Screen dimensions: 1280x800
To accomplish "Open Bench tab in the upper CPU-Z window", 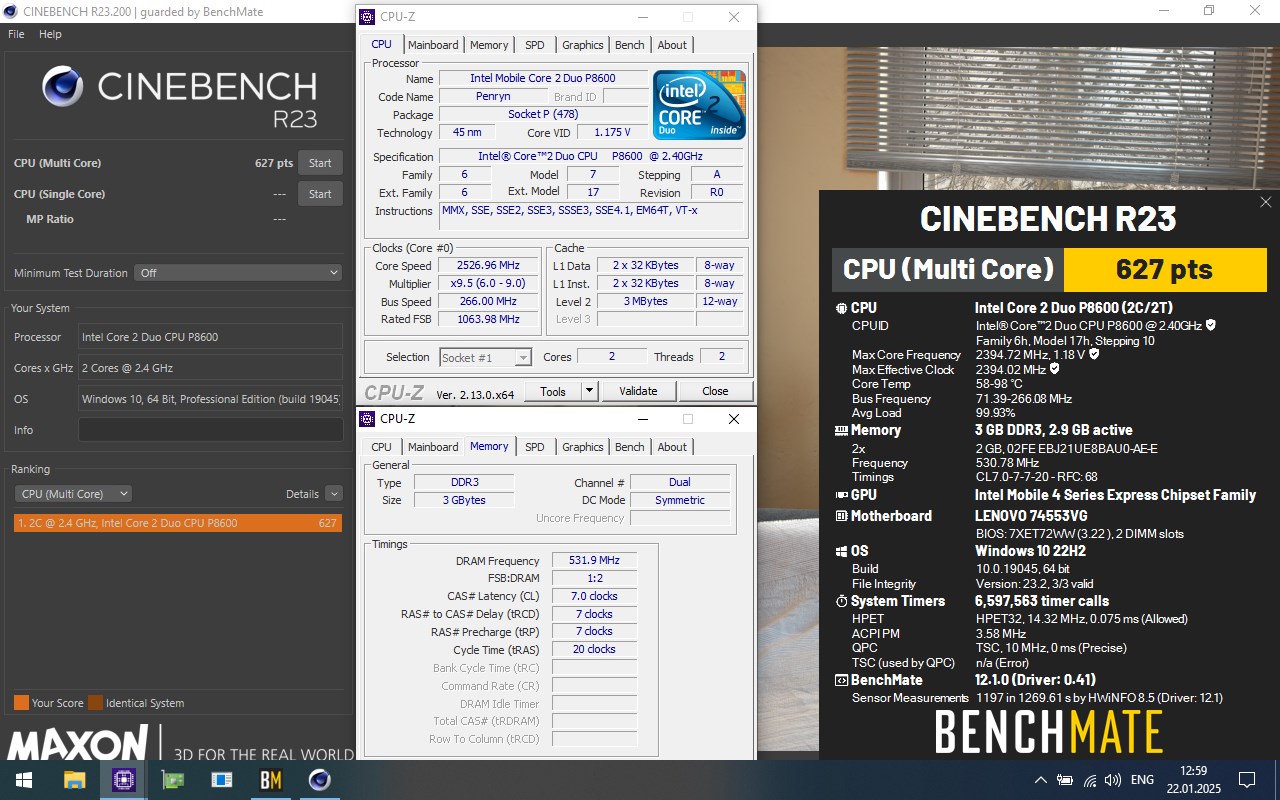I will [x=630, y=45].
